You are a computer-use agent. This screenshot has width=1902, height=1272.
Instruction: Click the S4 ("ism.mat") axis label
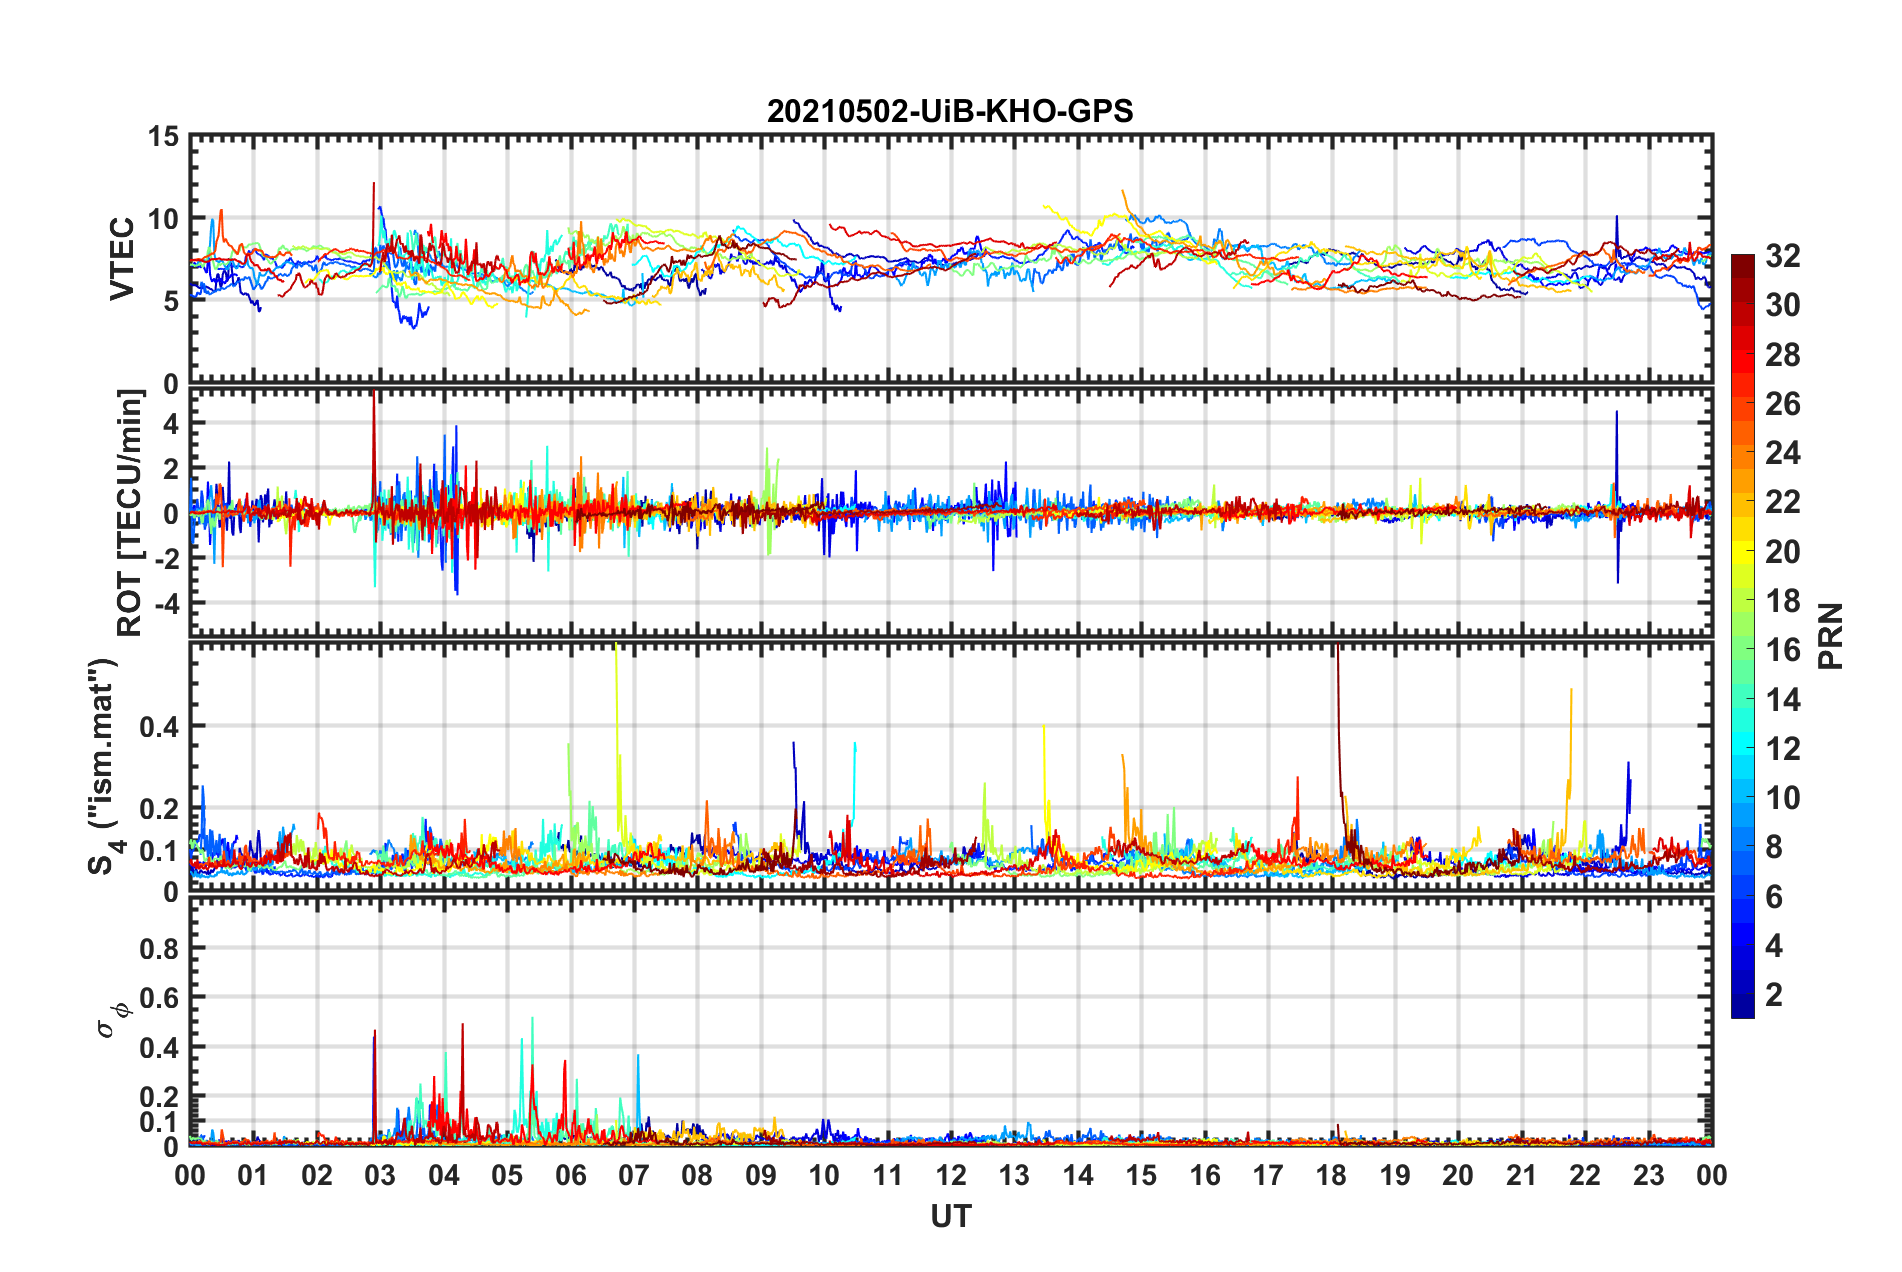104,766
